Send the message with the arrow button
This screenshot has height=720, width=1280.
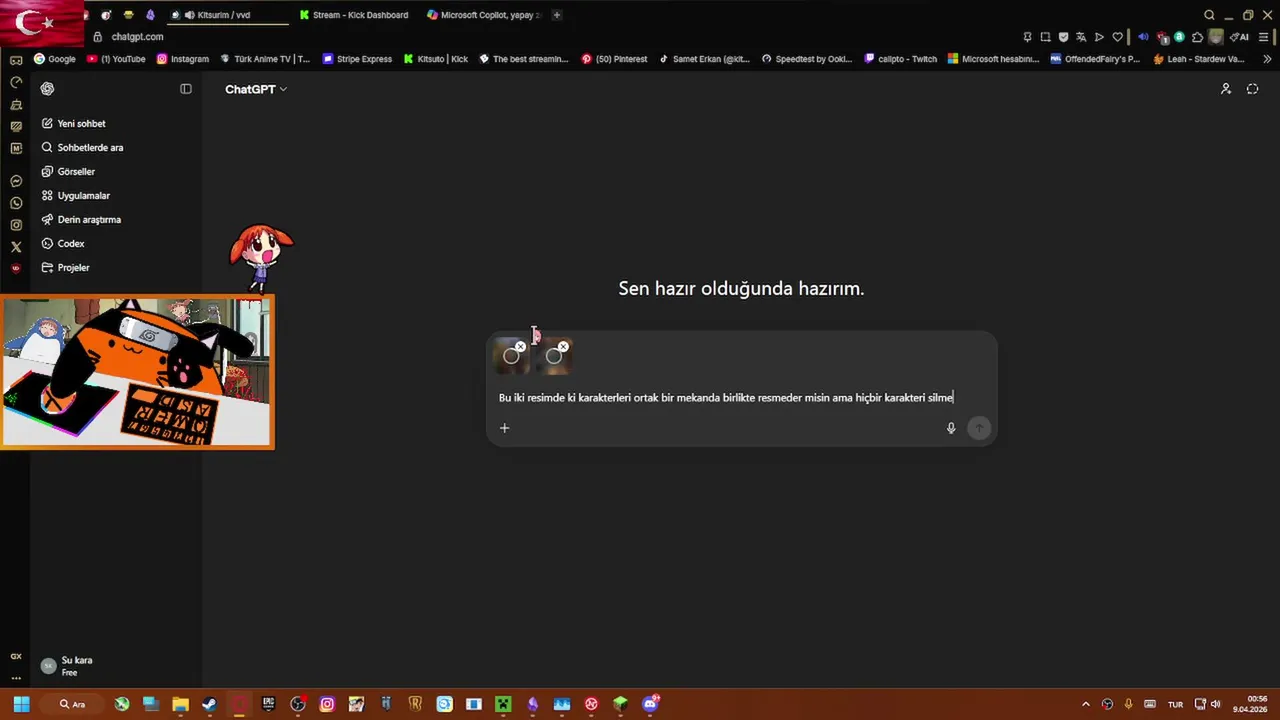[979, 428]
